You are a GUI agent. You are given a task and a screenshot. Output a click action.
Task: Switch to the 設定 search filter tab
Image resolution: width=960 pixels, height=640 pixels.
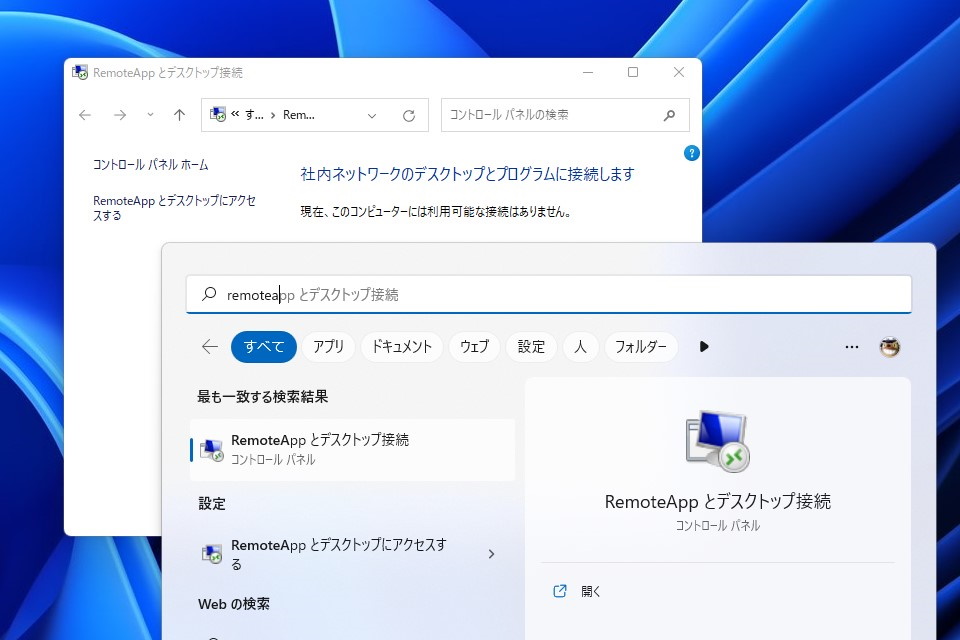tap(531, 346)
